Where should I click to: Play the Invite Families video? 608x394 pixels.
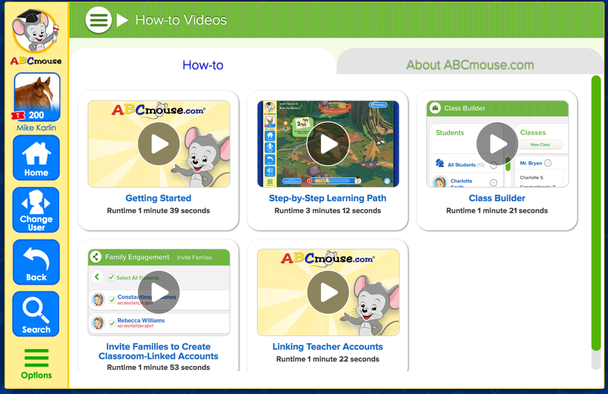[x=159, y=292]
